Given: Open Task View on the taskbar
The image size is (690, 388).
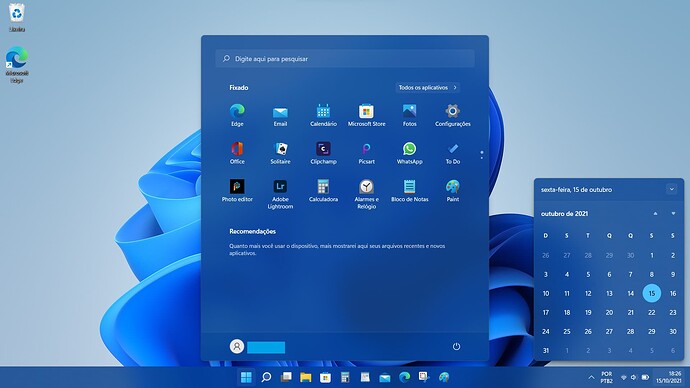Looking at the screenshot, I should click(286, 377).
